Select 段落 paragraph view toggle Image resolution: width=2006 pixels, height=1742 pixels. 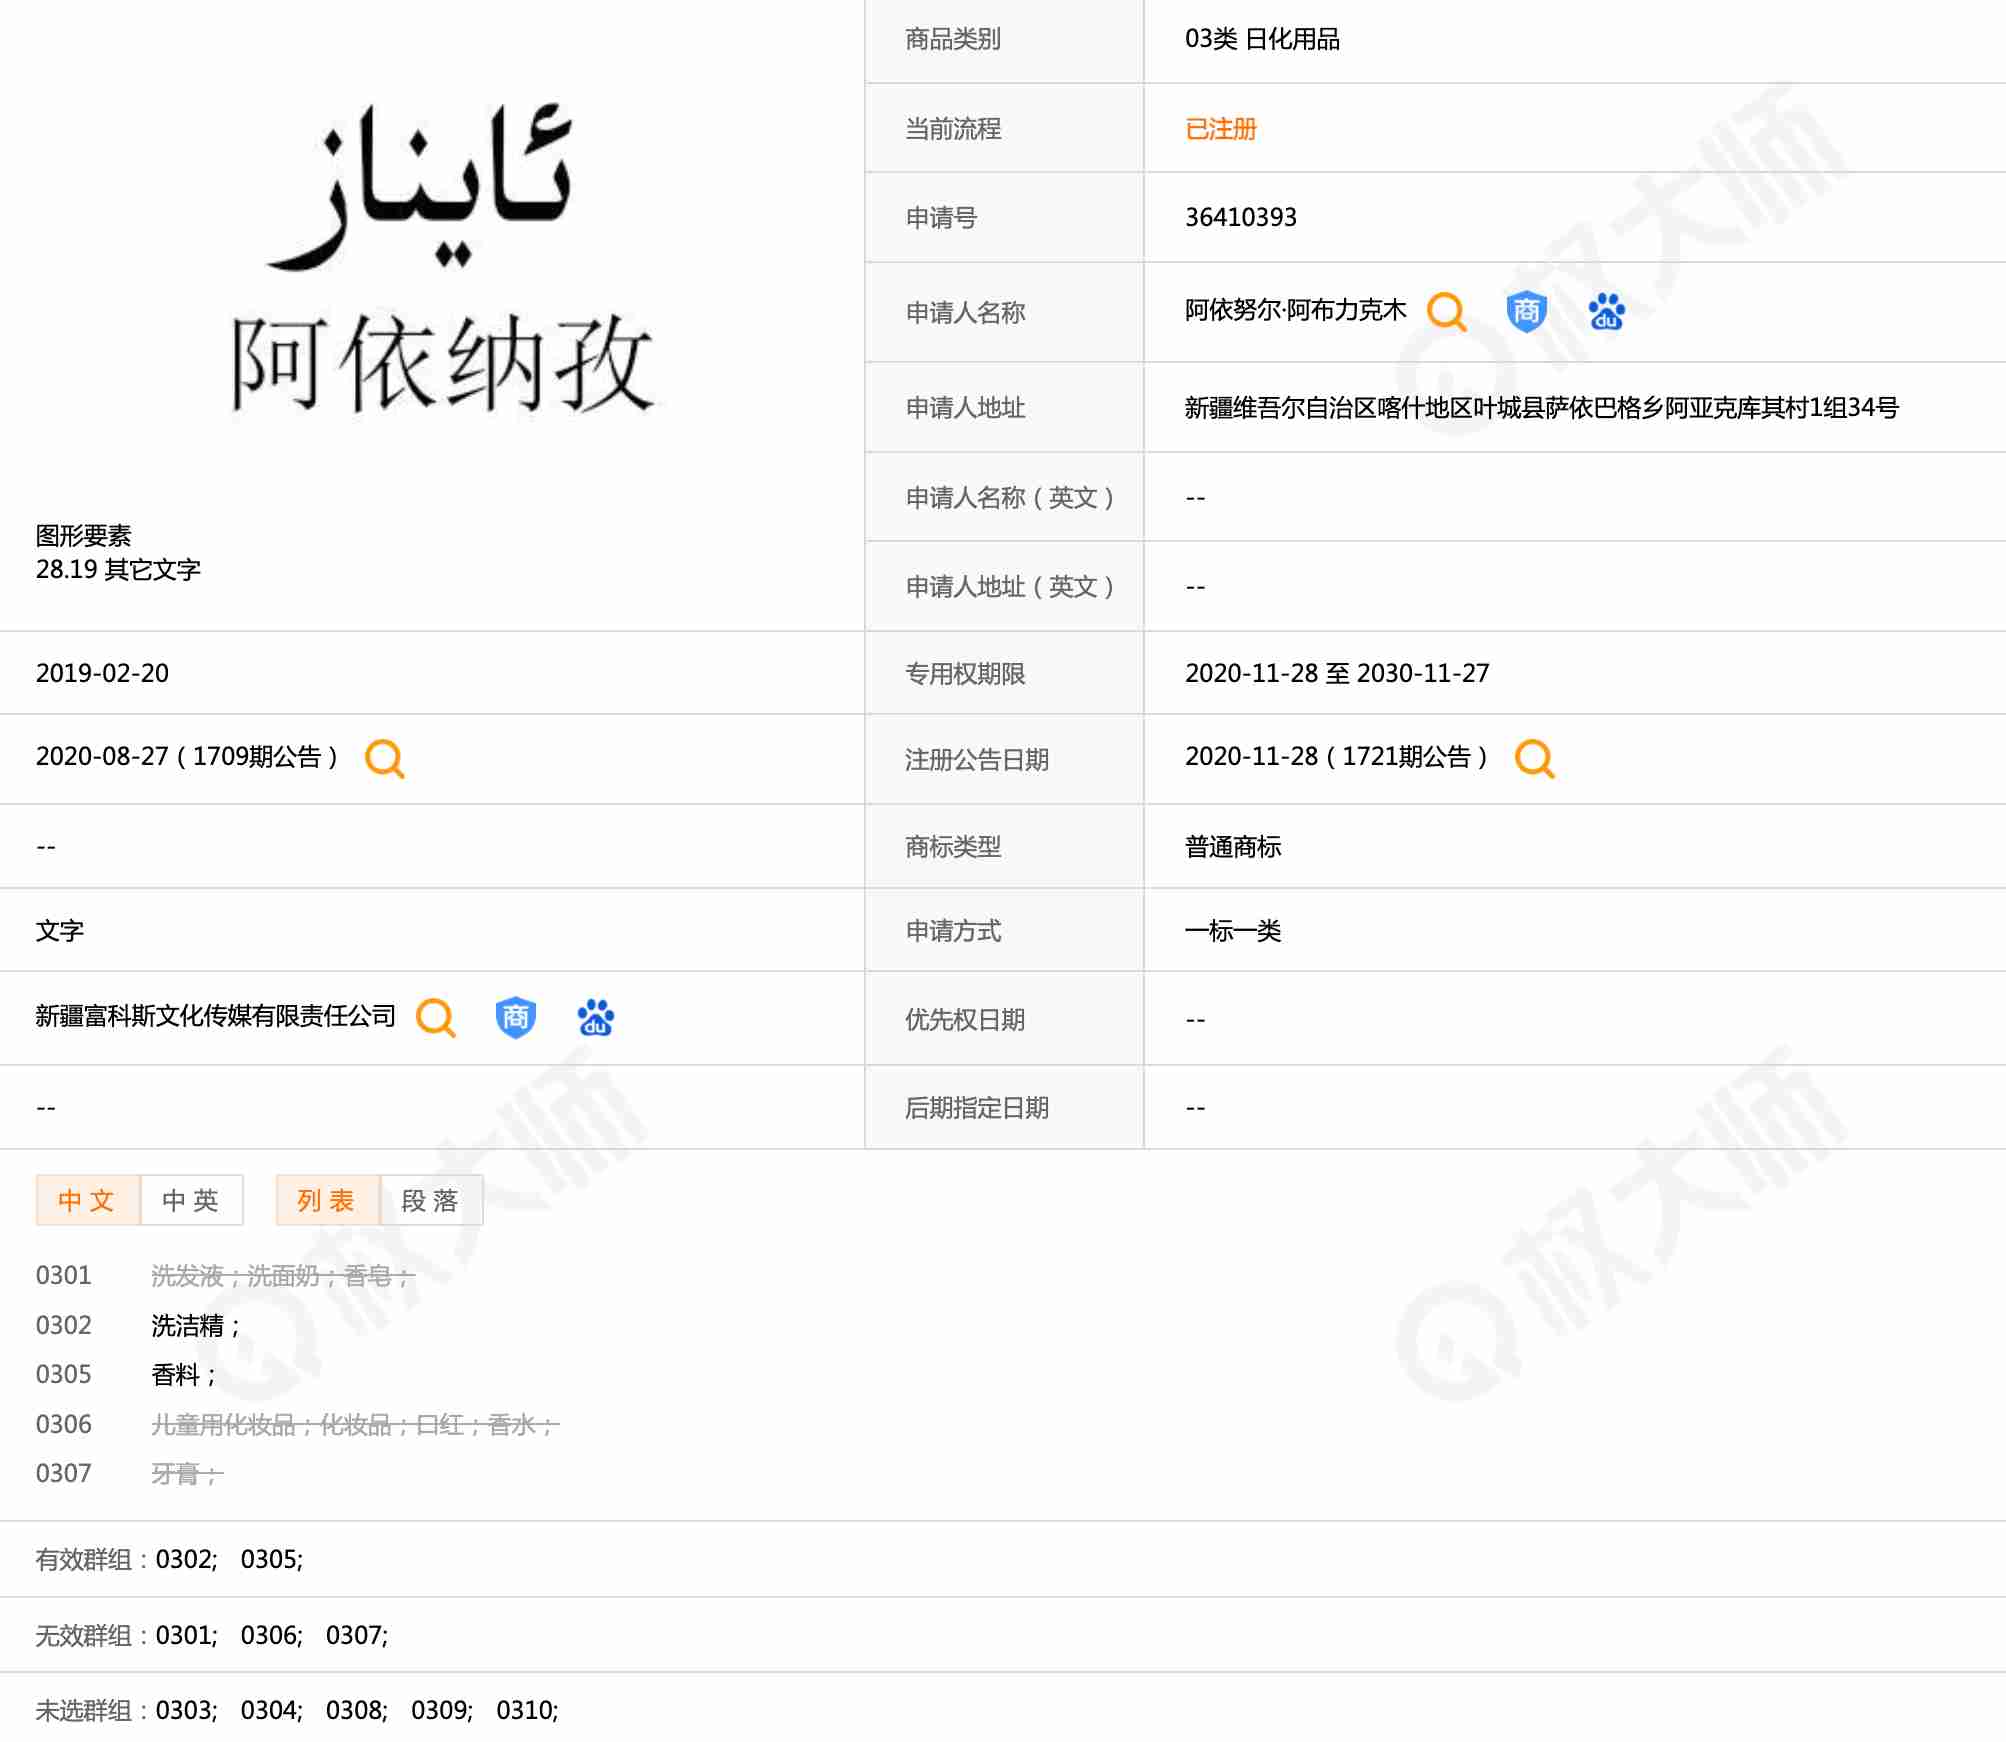(431, 1200)
